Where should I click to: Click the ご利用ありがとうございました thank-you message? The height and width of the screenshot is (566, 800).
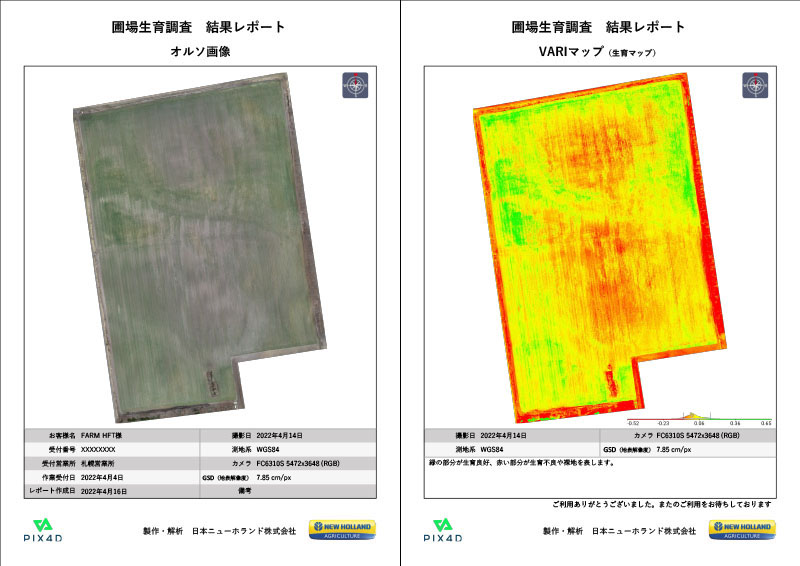pos(662,505)
